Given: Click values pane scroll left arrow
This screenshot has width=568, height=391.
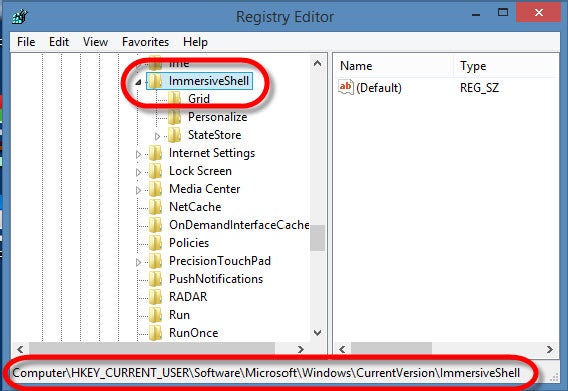Looking at the screenshot, I should (x=342, y=349).
